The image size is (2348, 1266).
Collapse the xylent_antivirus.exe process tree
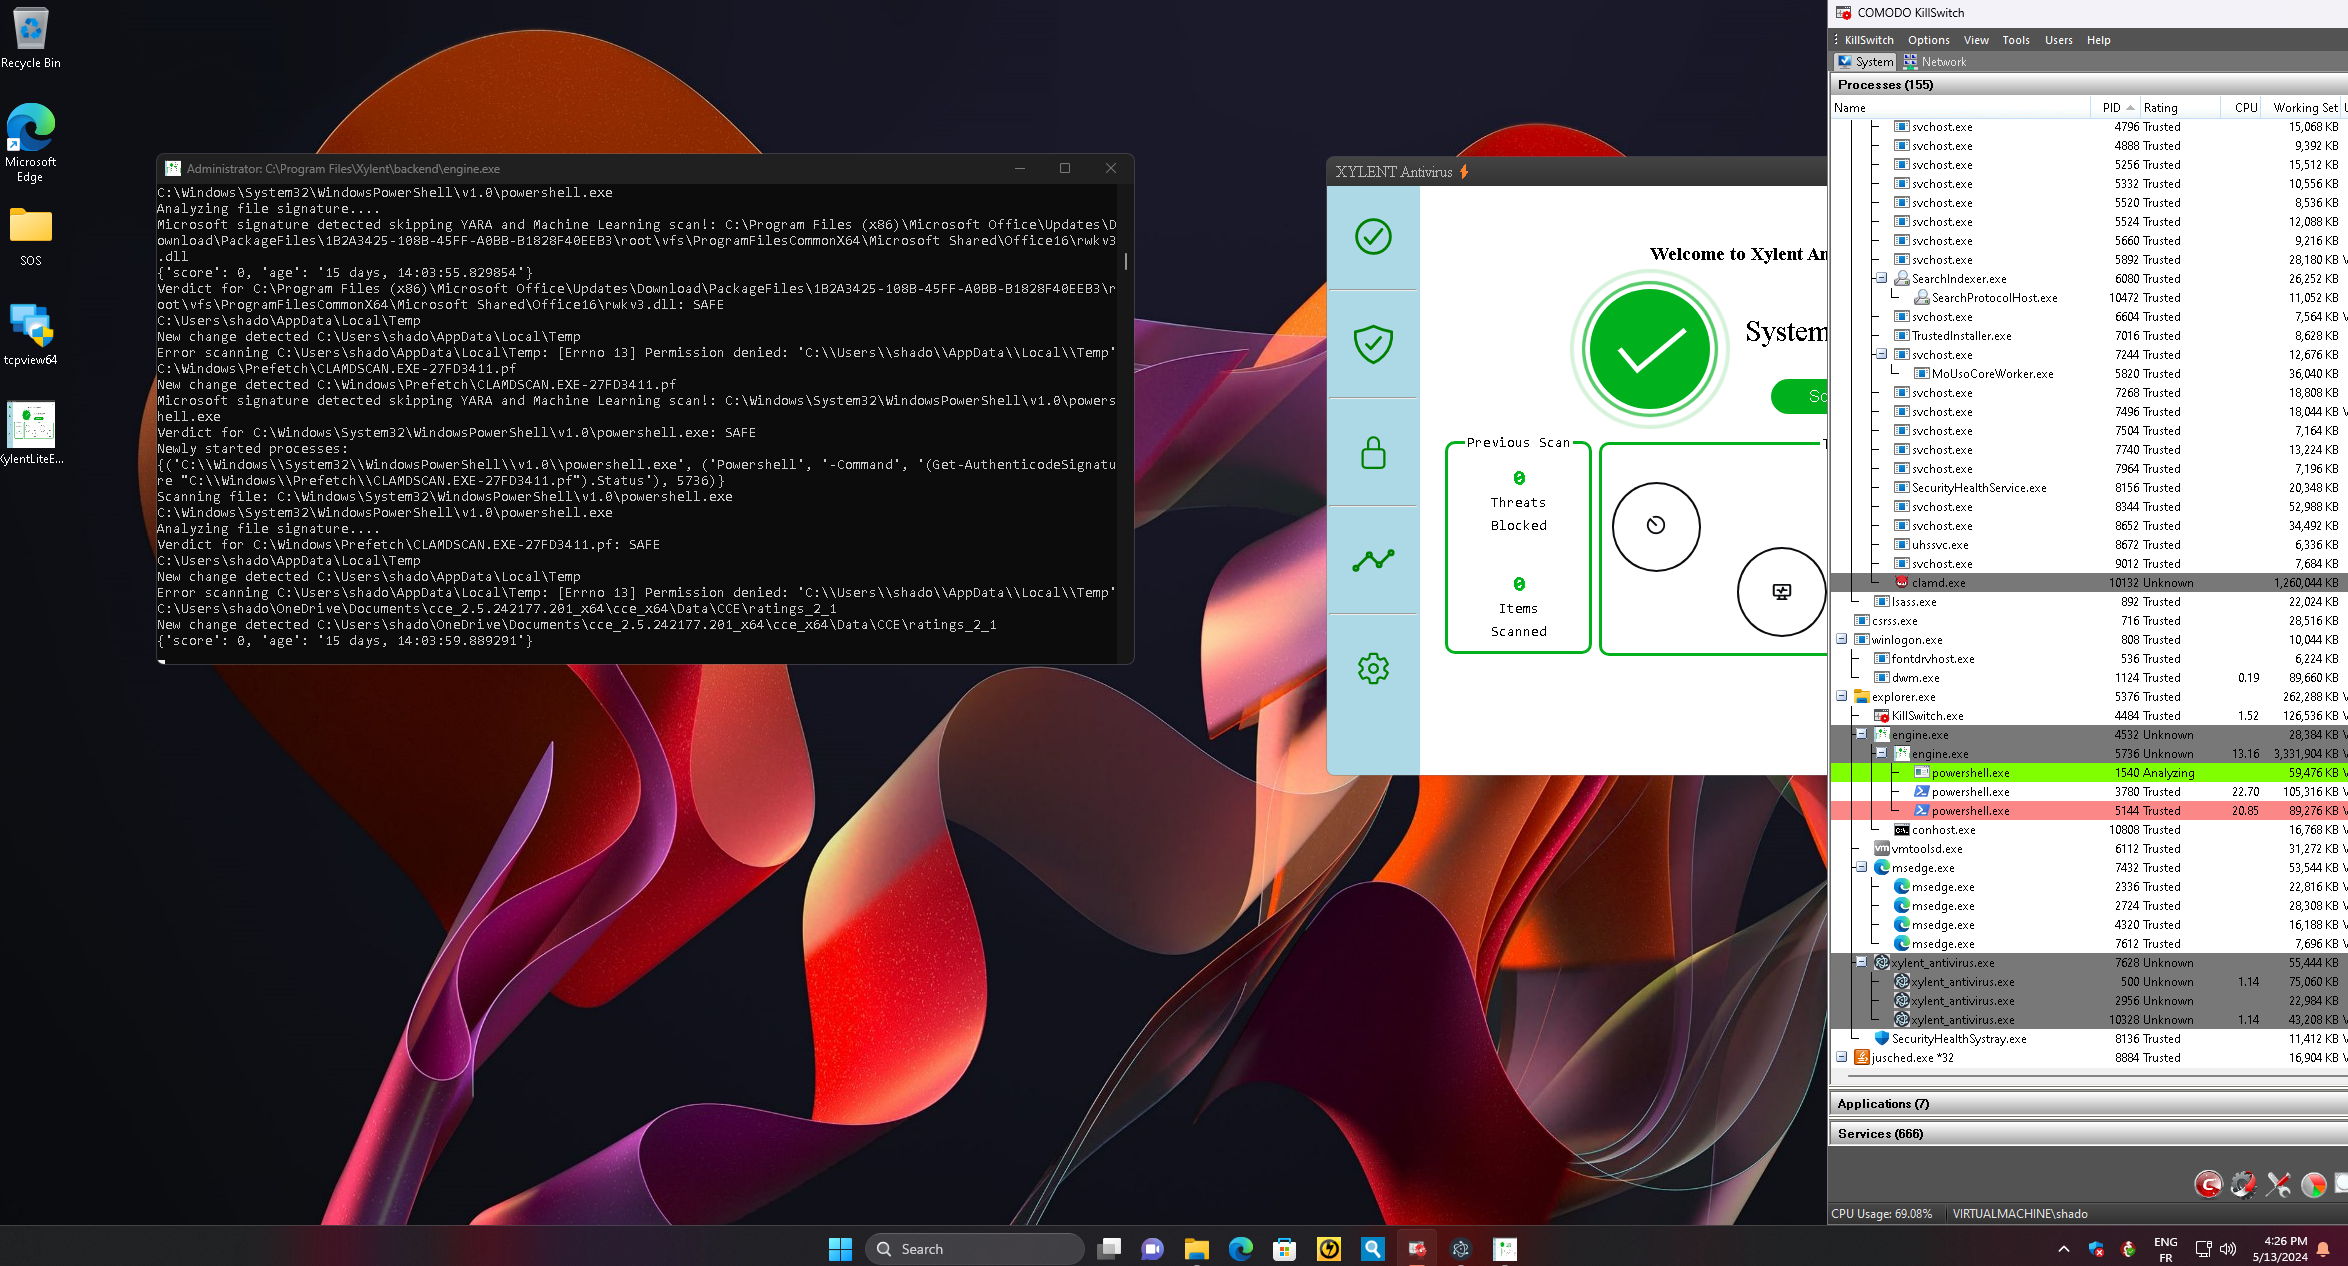(1861, 962)
